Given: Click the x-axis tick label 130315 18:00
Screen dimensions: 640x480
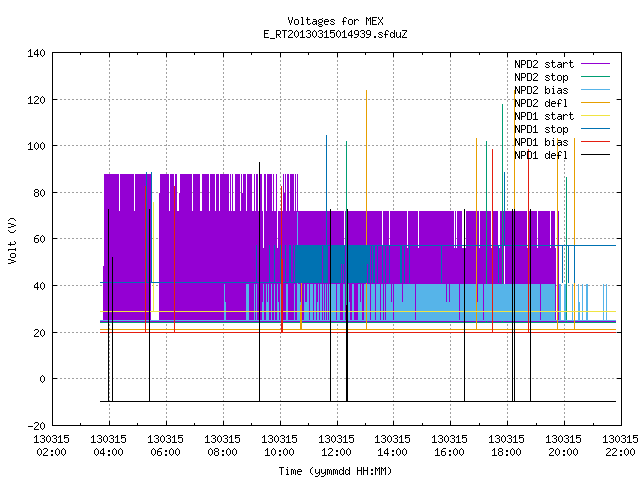Looking at the screenshot, I should 507,446.
